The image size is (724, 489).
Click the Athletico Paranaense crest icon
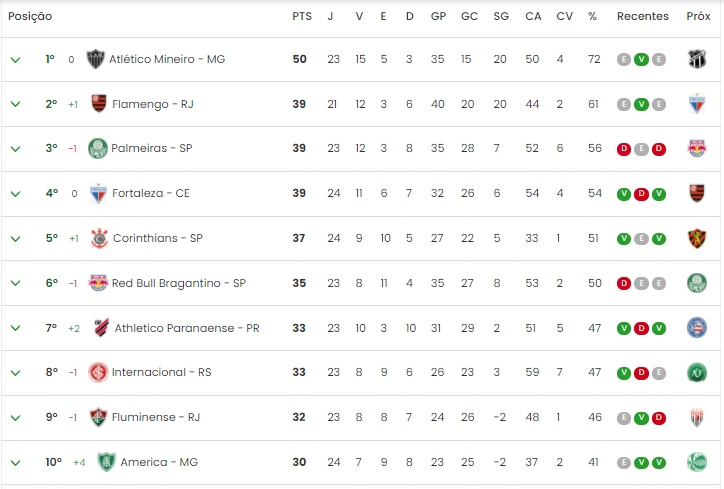[101, 328]
